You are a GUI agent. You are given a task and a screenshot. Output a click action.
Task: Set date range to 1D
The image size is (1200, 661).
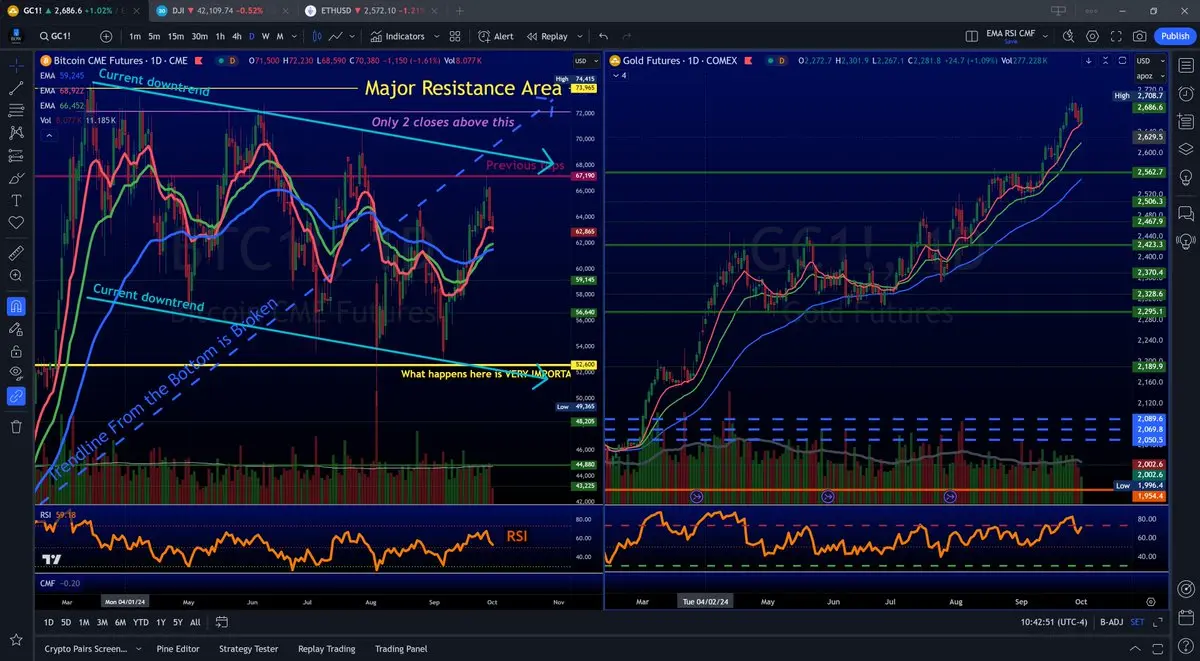pos(49,622)
